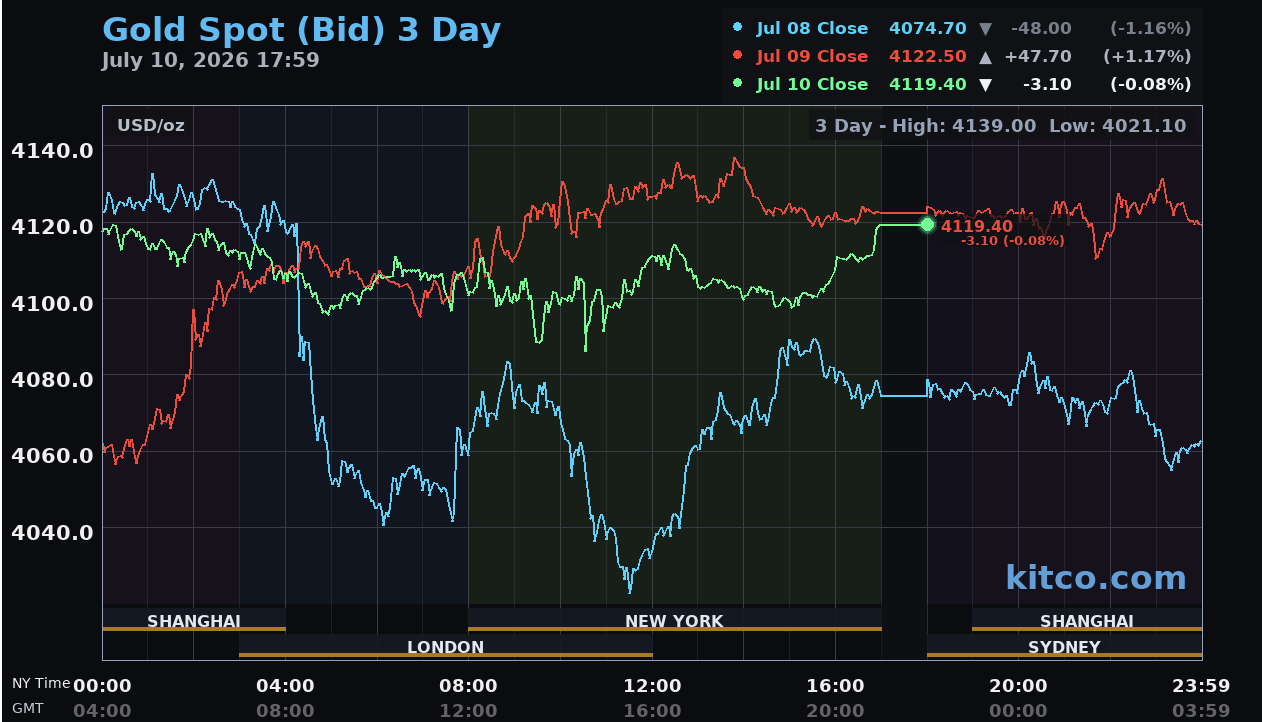Screen dimensions: 1262x722
Task: Open the kitco.com watermark link
Action: pyautogui.click(x=1095, y=577)
